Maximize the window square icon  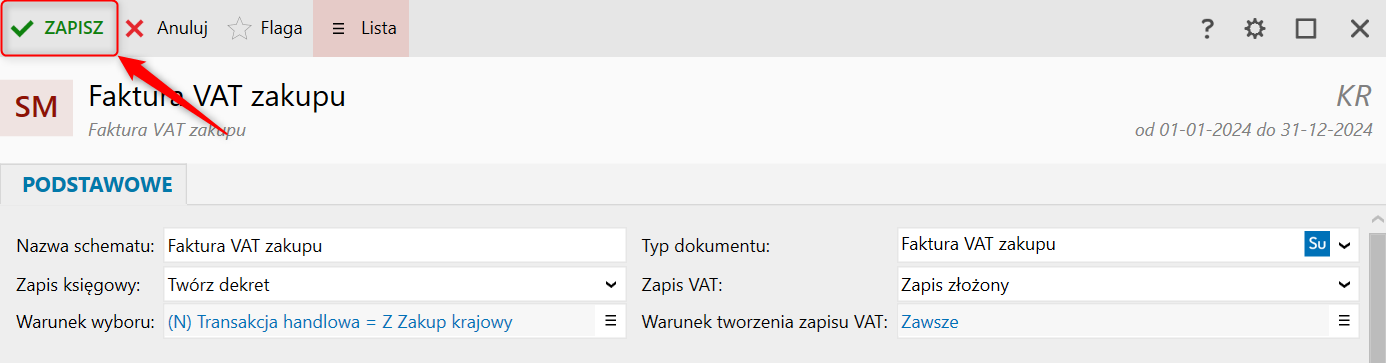pos(1306,29)
